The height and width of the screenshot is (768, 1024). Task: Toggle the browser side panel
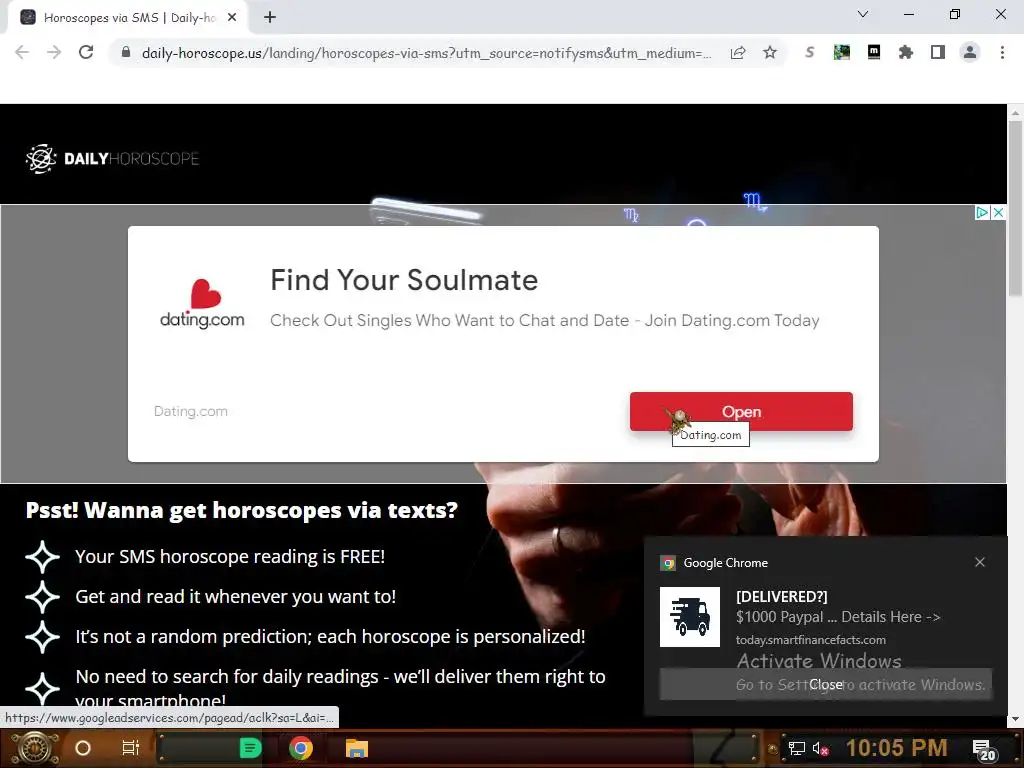pos(938,53)
